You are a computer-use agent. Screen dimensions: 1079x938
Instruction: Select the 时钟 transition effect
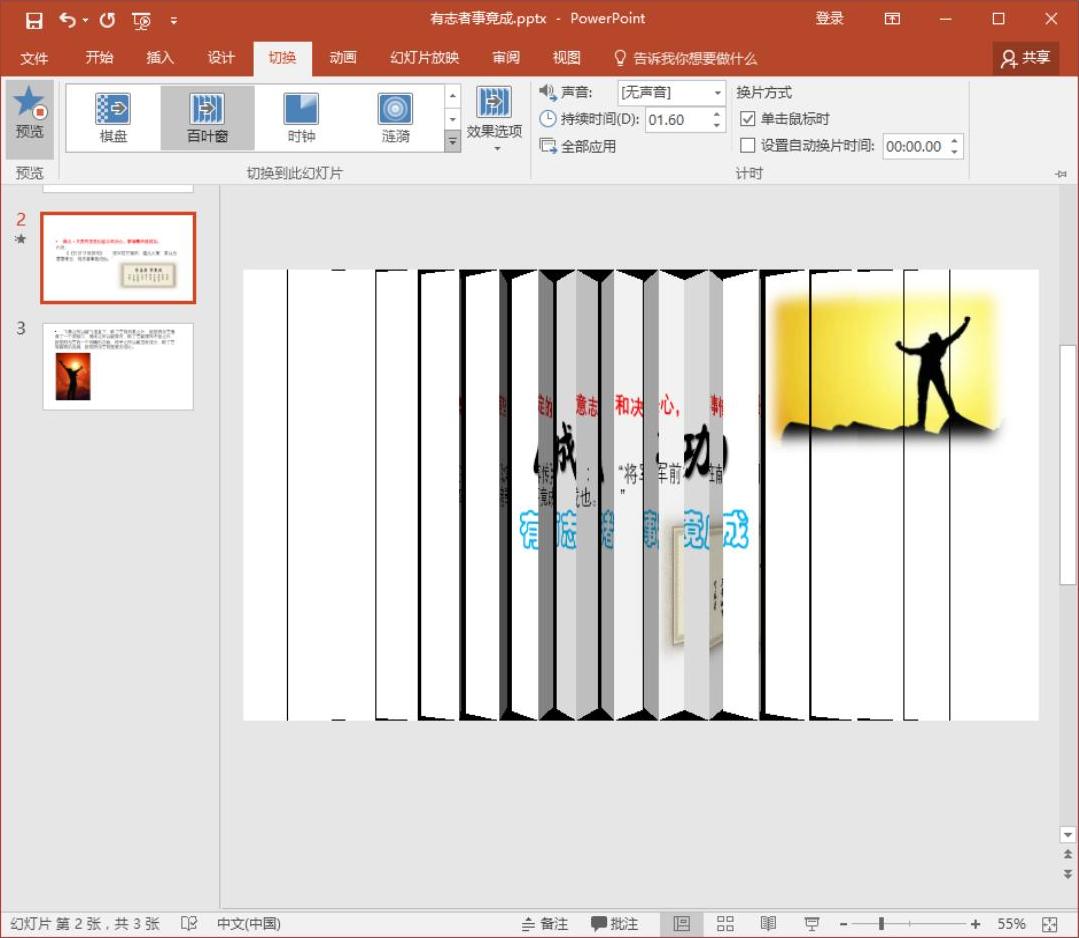pyautogui.click(x=301, y=118)
